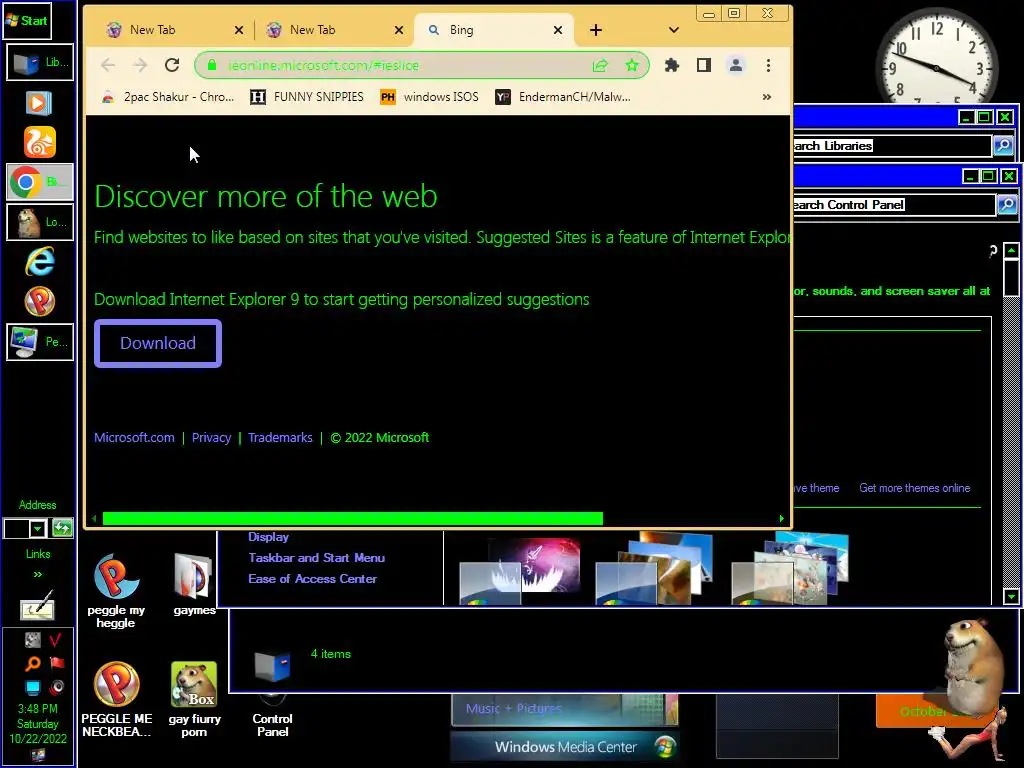Go back using Chrome's back arrow
This screenshot has width=1024, height=768.
[x=108, y=65]
